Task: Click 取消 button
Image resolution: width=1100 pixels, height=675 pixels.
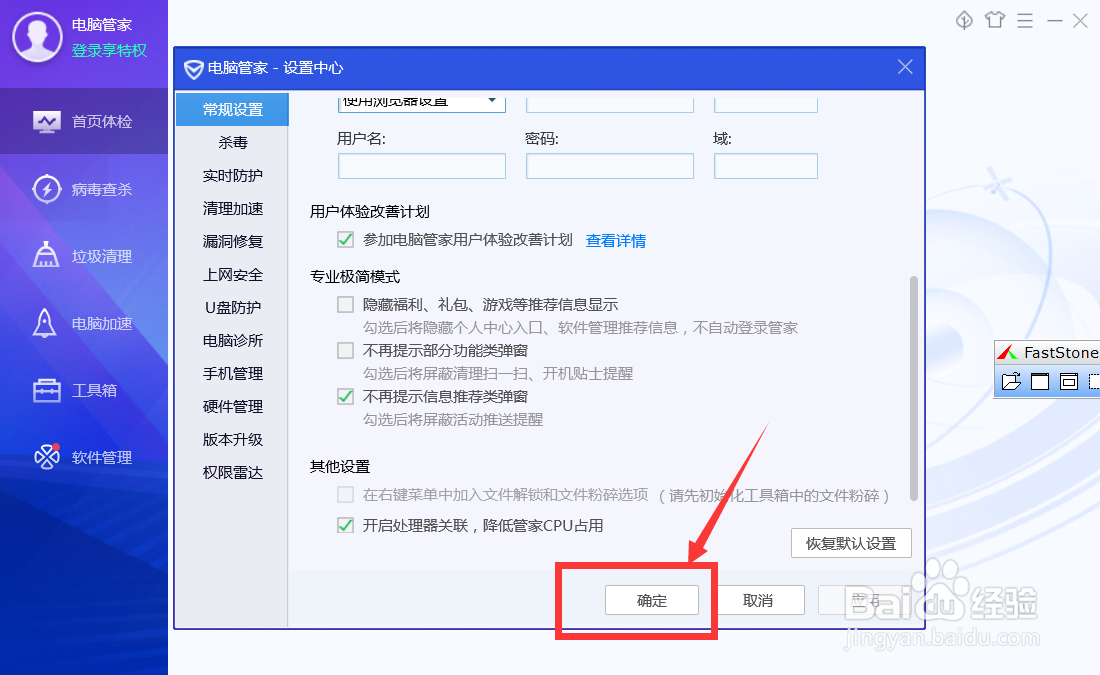Action: pyautogui.click(x=758, y=601)
